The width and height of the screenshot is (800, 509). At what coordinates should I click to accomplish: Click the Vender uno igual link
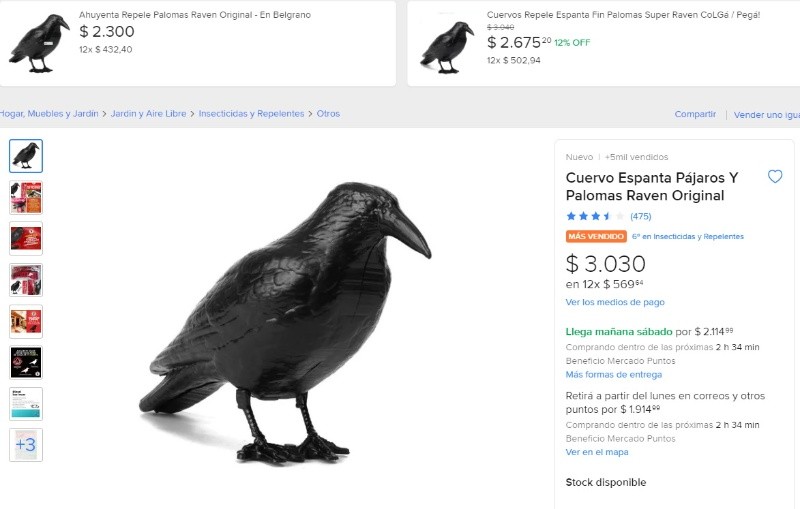coord(766,115)
